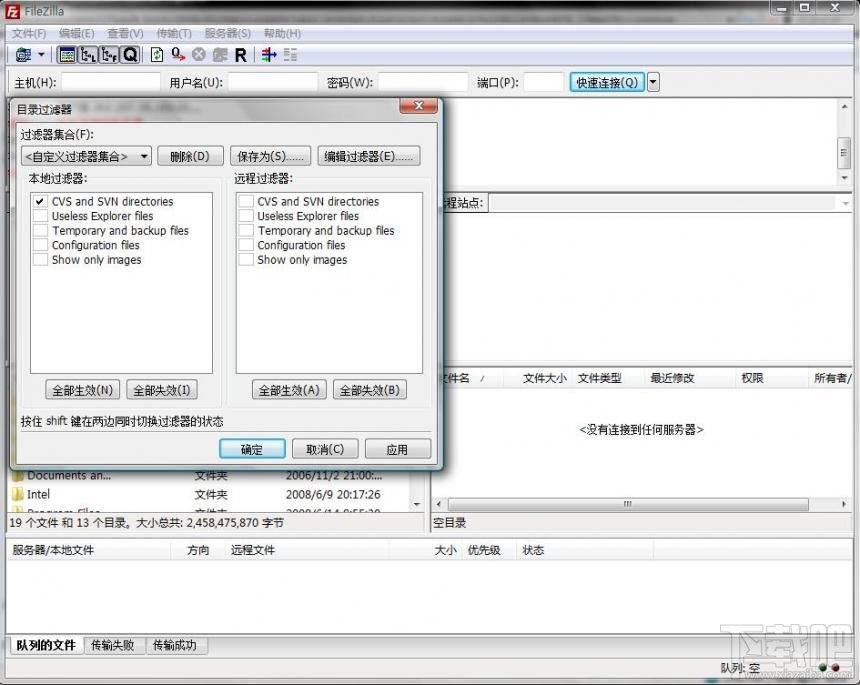The width and height of the screenshot is (860, 685).
Task: Check remote Useless Explorer files
Action: pos(246,216)
